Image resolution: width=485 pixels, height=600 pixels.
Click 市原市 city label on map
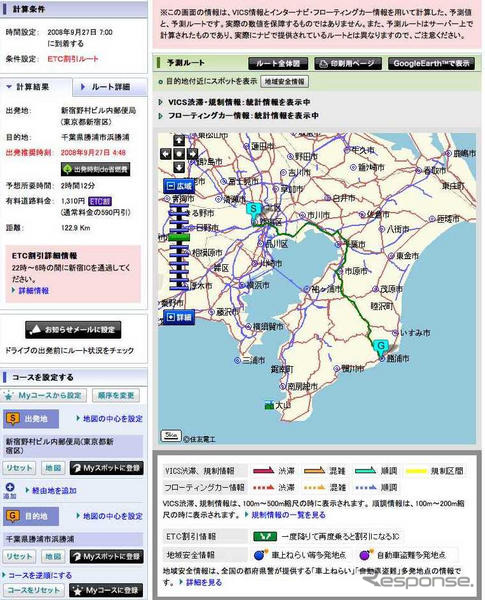[x=356, y=271]
